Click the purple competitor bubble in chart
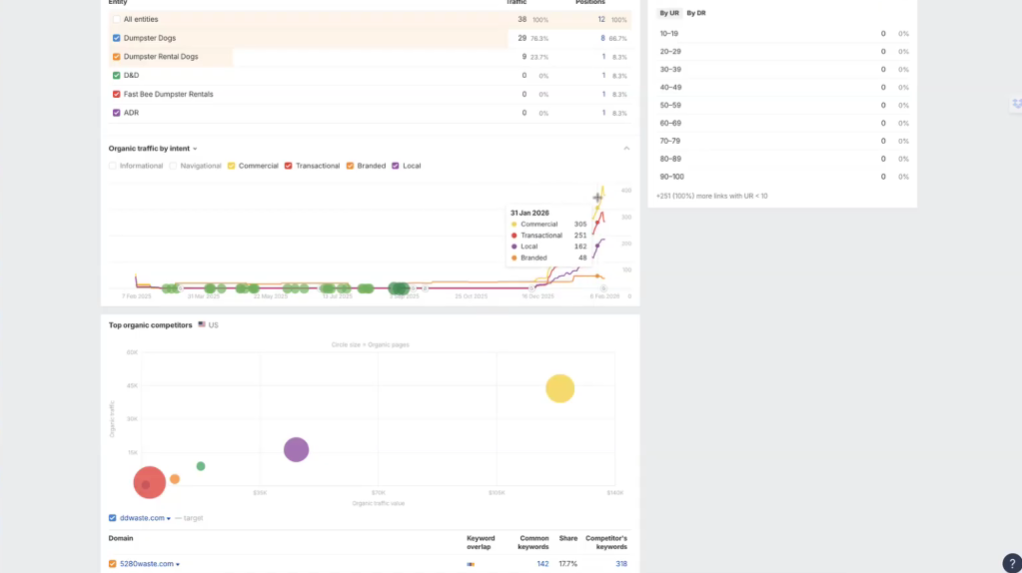Viewport: 1022px width, 573px height. point(296,450)
